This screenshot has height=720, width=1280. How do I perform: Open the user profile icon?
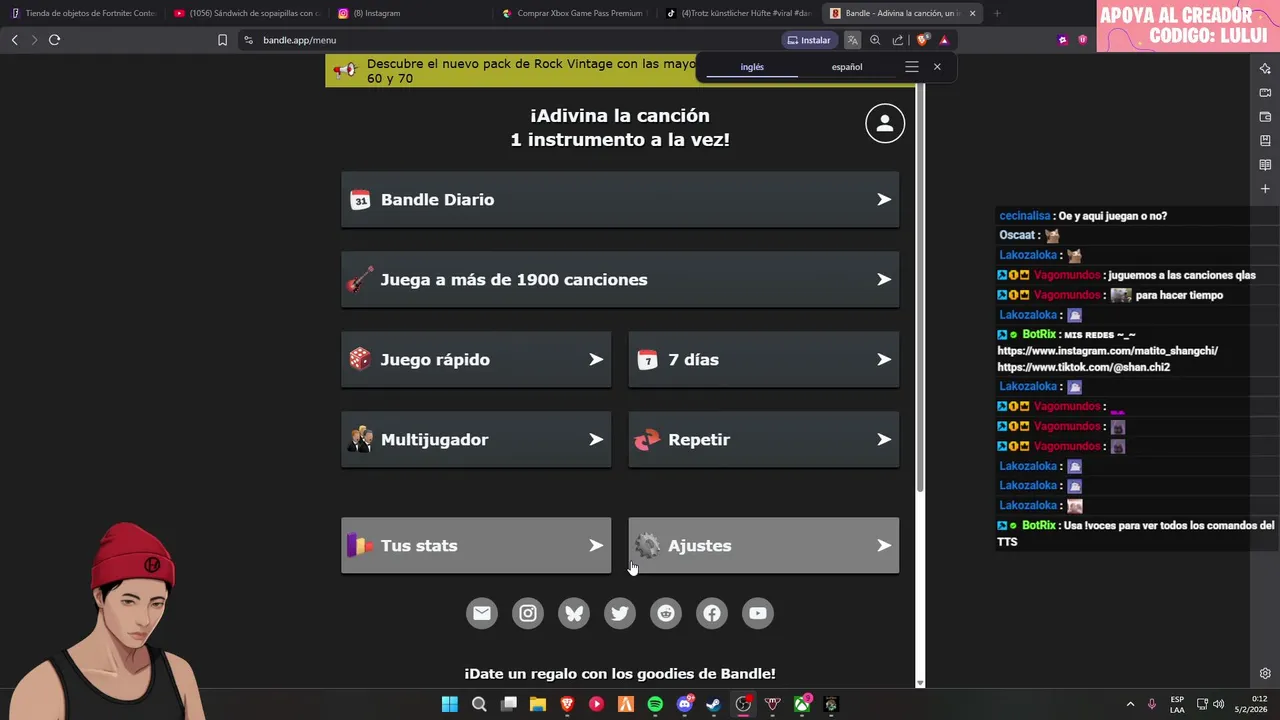[885, 123]
